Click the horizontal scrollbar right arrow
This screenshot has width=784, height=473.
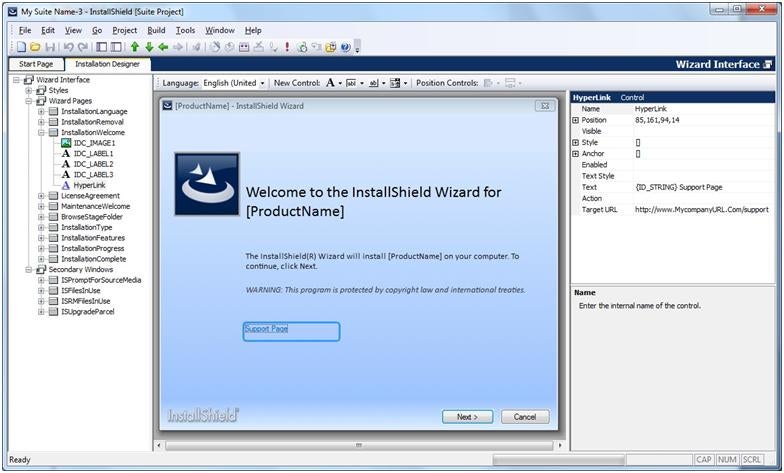click(560, 445)
